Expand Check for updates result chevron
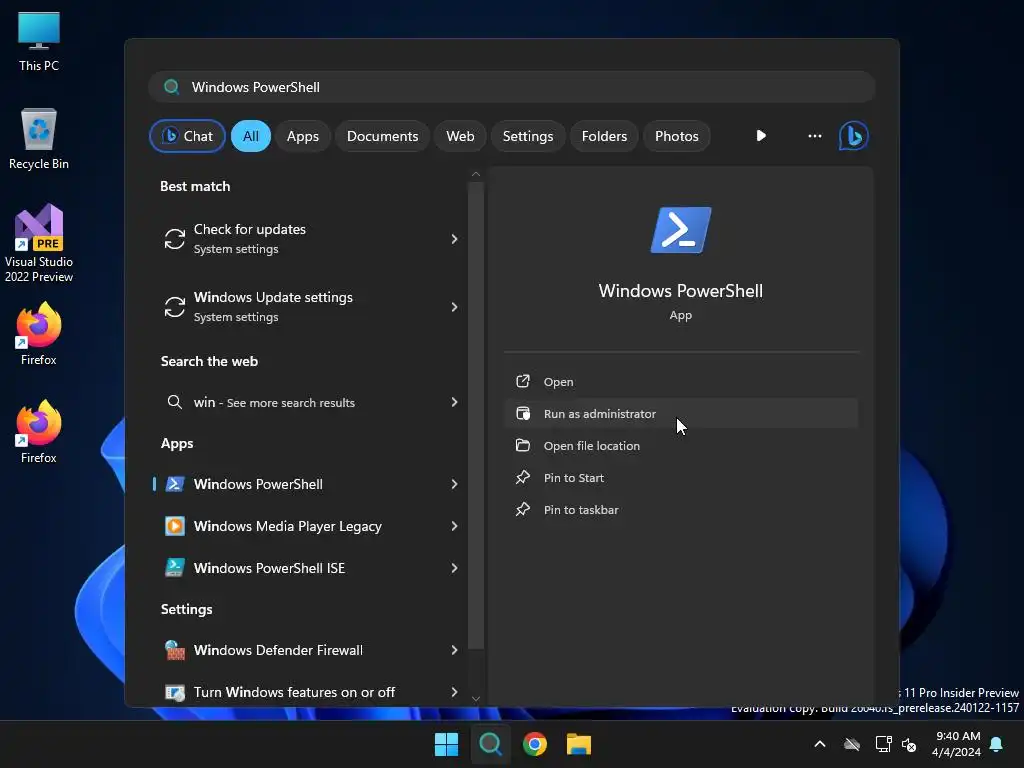 point(454,238)
